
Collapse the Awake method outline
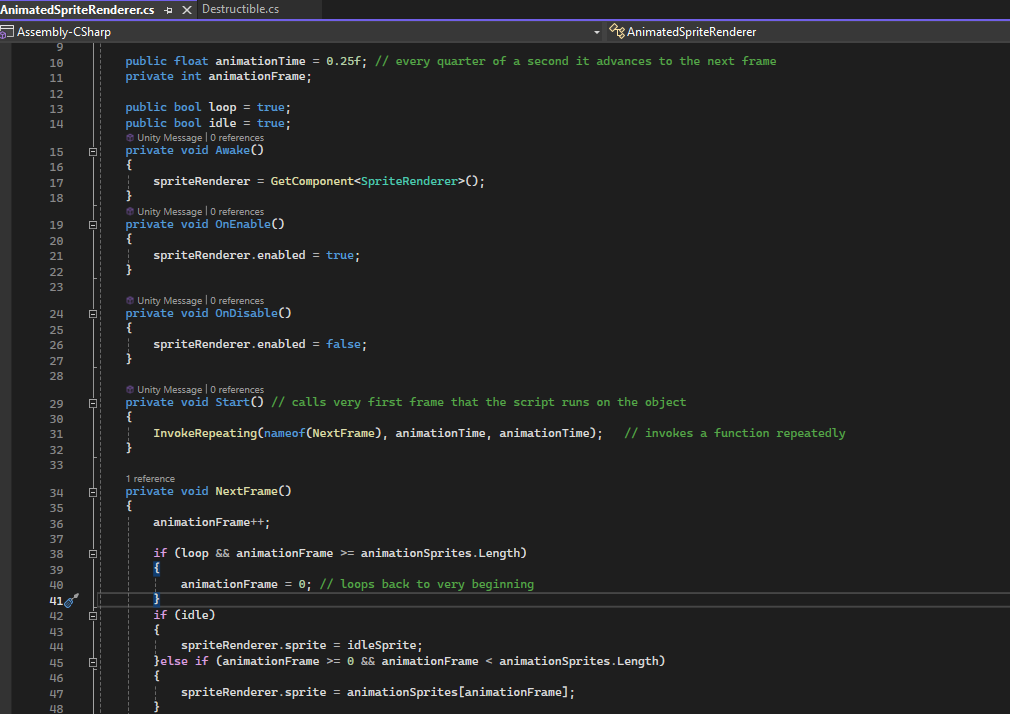click(93, 151)
